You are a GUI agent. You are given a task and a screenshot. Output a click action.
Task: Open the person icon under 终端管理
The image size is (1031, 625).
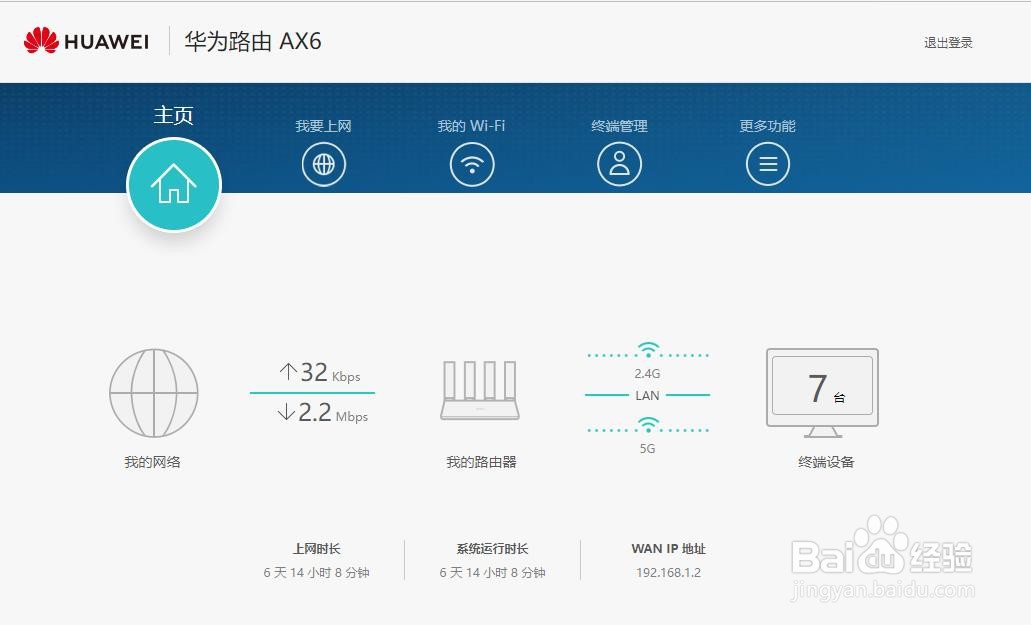tap(619, 164)
